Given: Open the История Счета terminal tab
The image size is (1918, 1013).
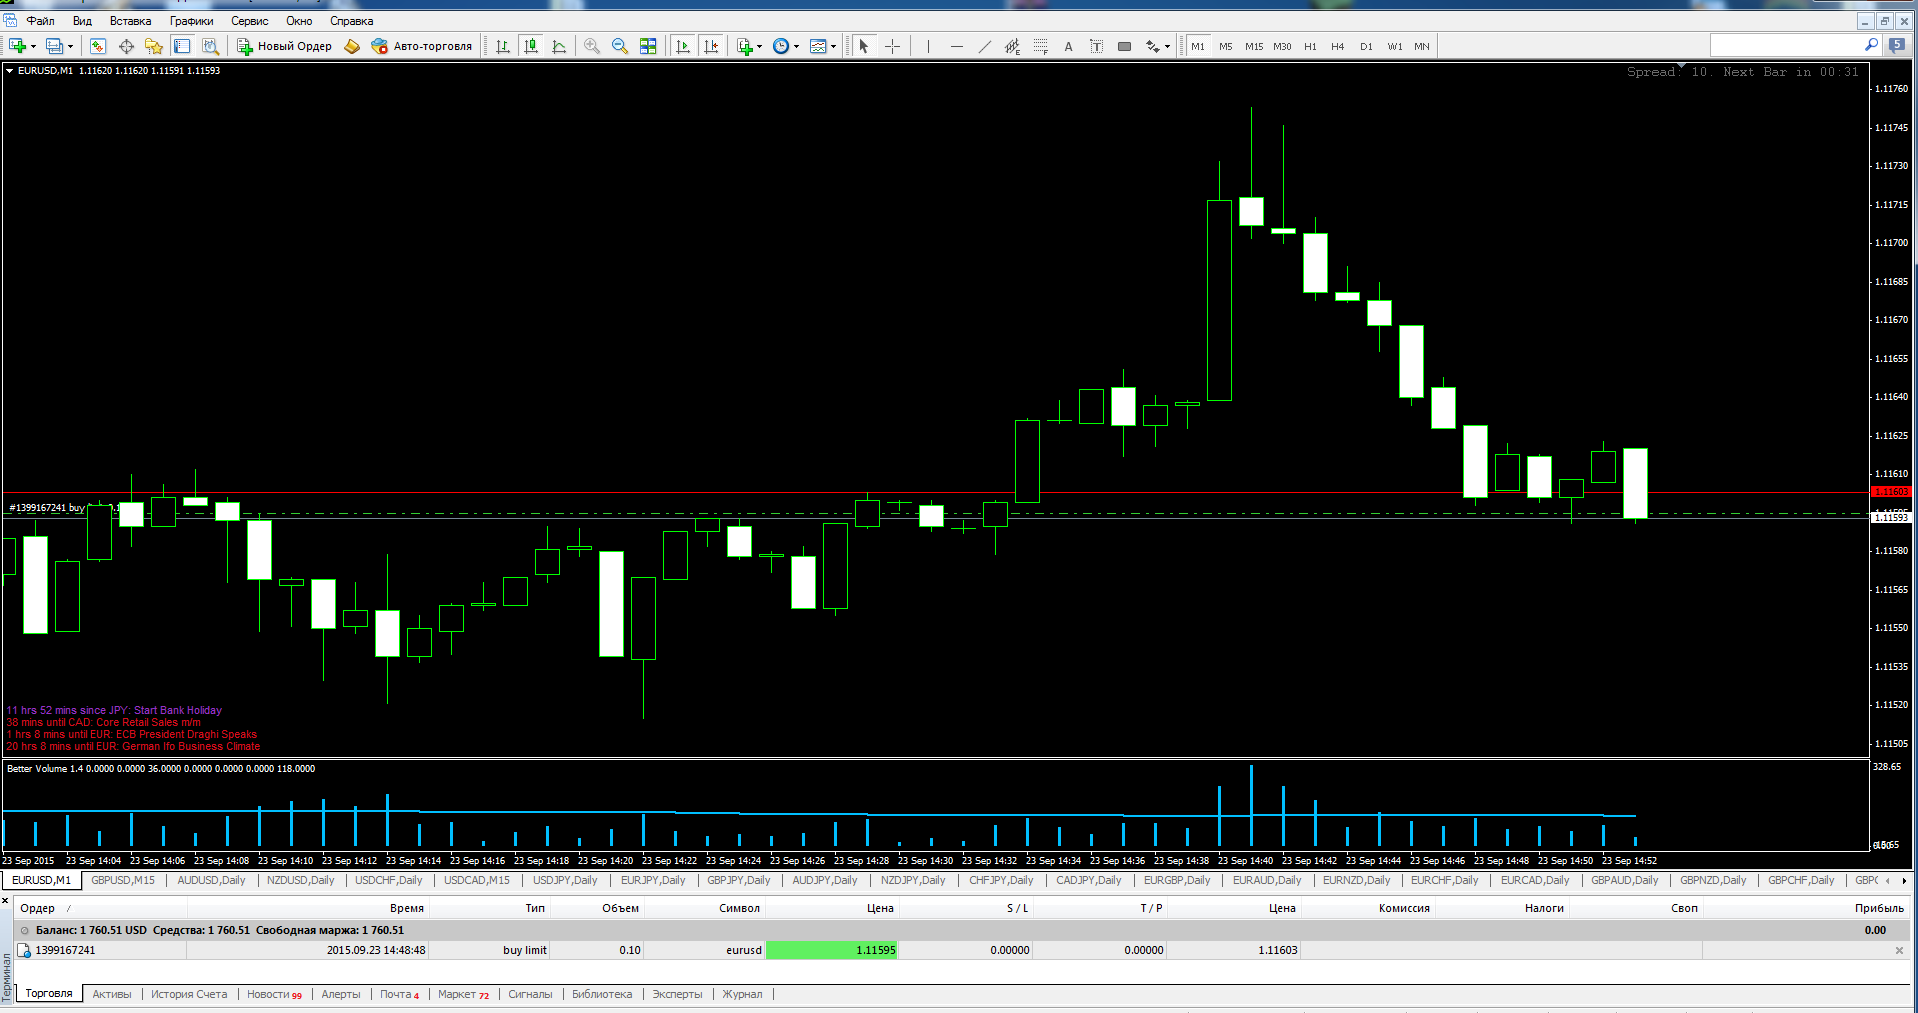Looking at the screenshot, I should click(189, 994).
